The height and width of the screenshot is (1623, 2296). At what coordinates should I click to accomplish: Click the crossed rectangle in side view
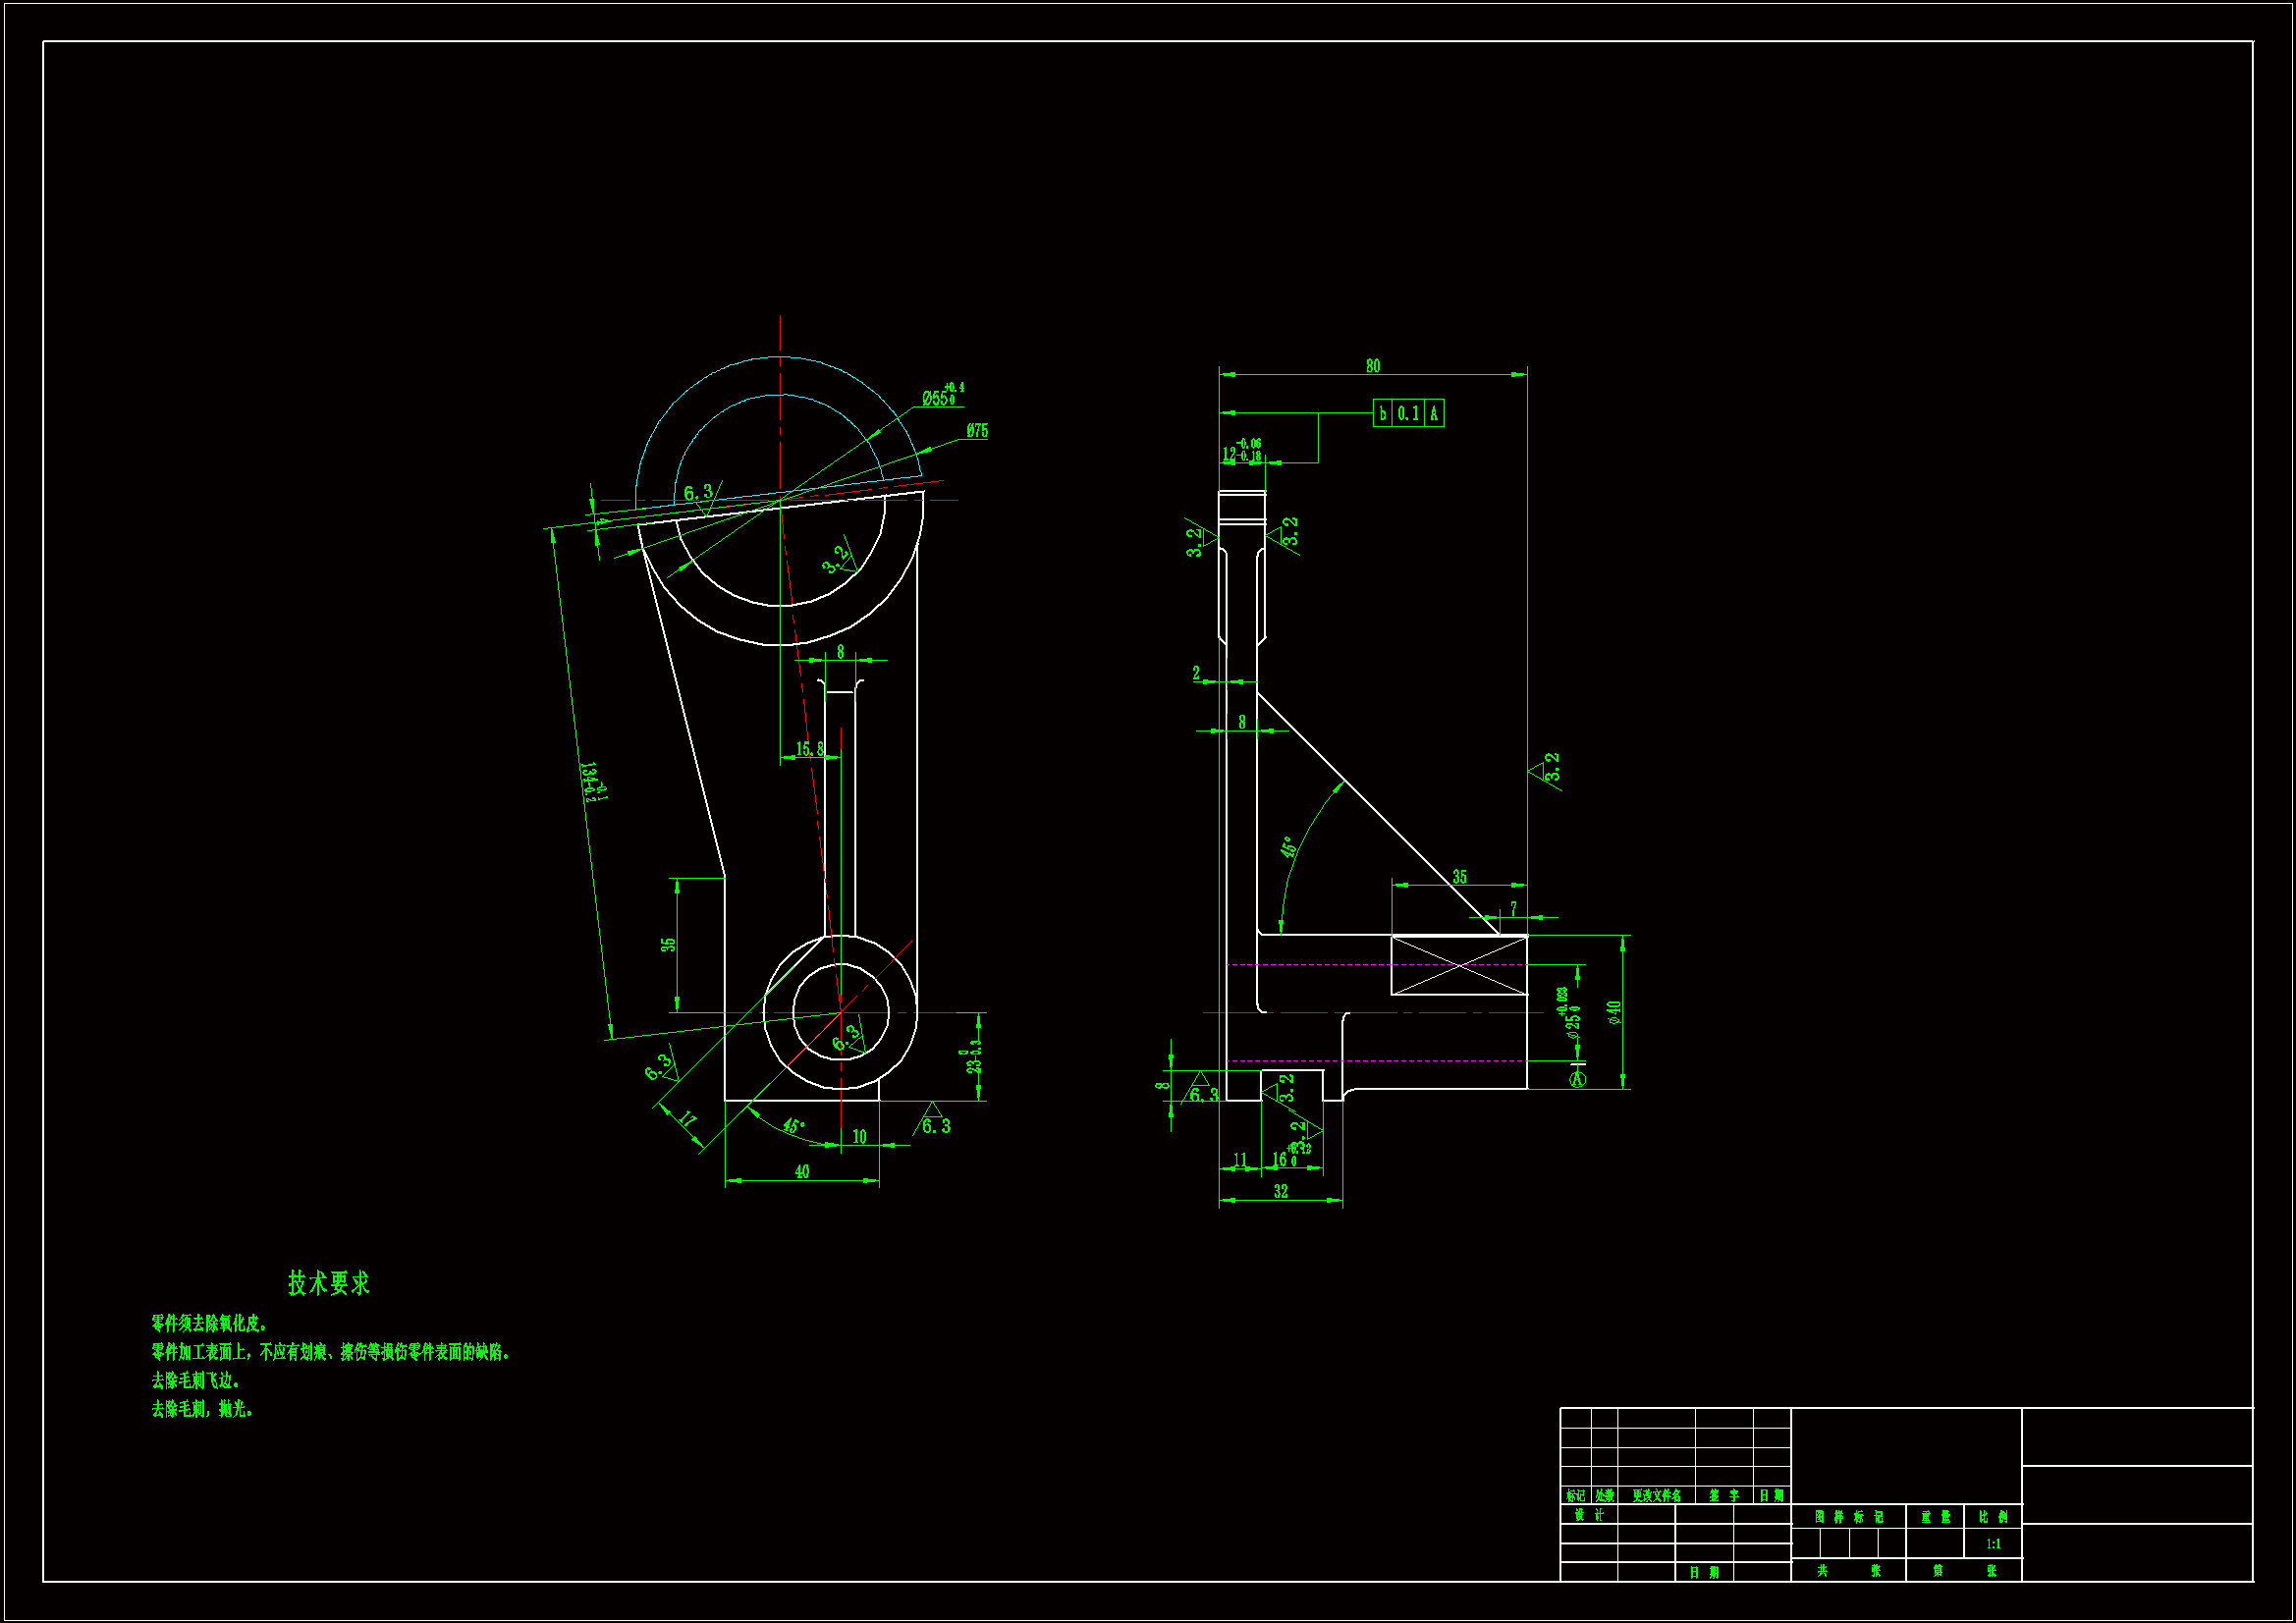tap(1459, 965)
